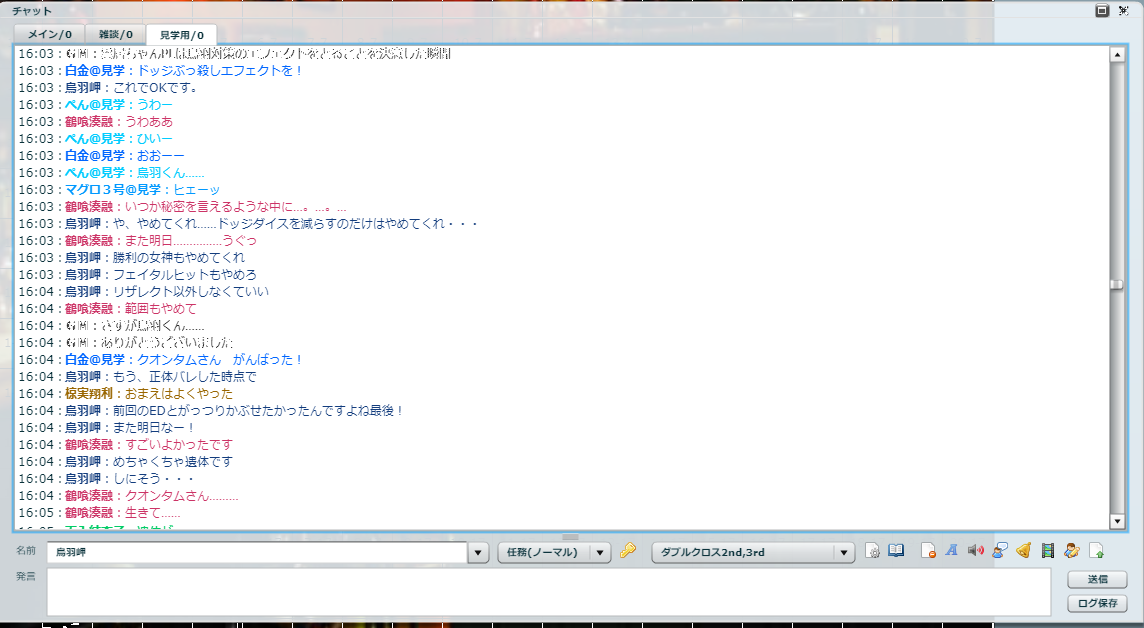This screenshot has height=628, width=1144.
Task: Expand the 名前 name dropdown arrow
Action: pos(478,553)
